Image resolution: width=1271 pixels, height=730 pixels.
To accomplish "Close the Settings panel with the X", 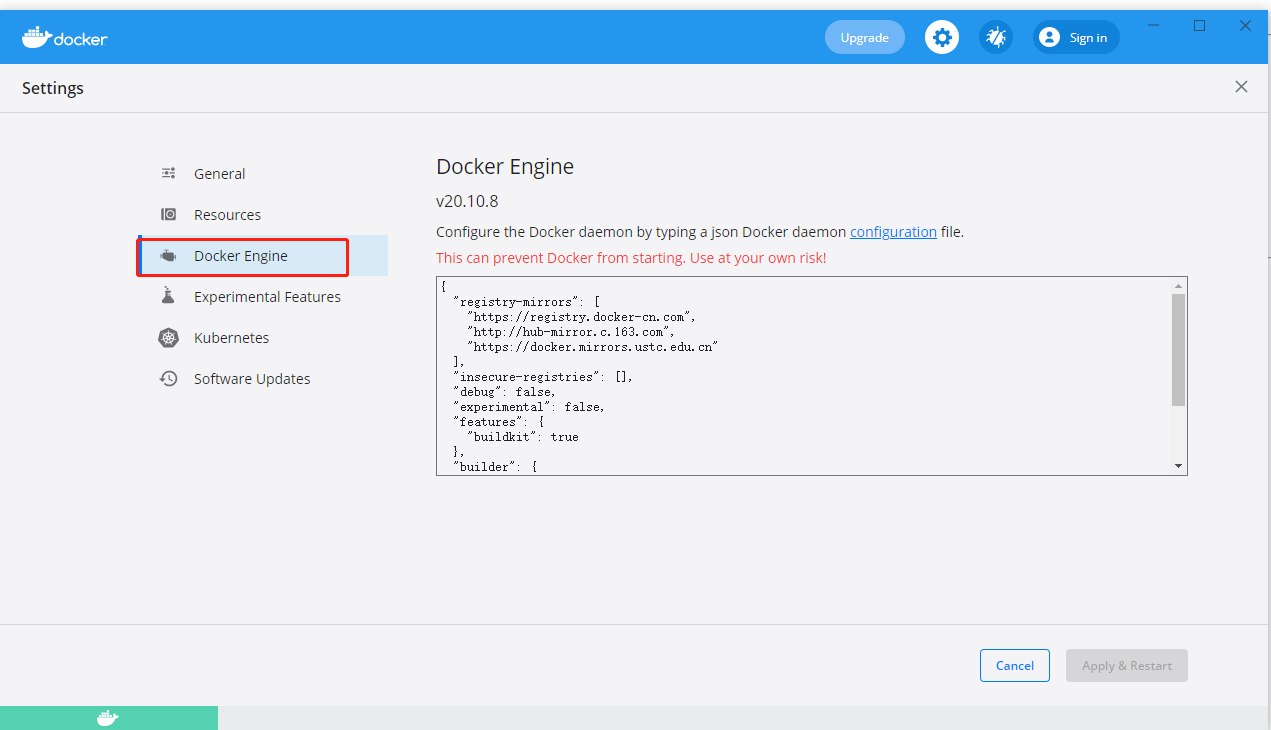I will click(x=1241, y=87).
